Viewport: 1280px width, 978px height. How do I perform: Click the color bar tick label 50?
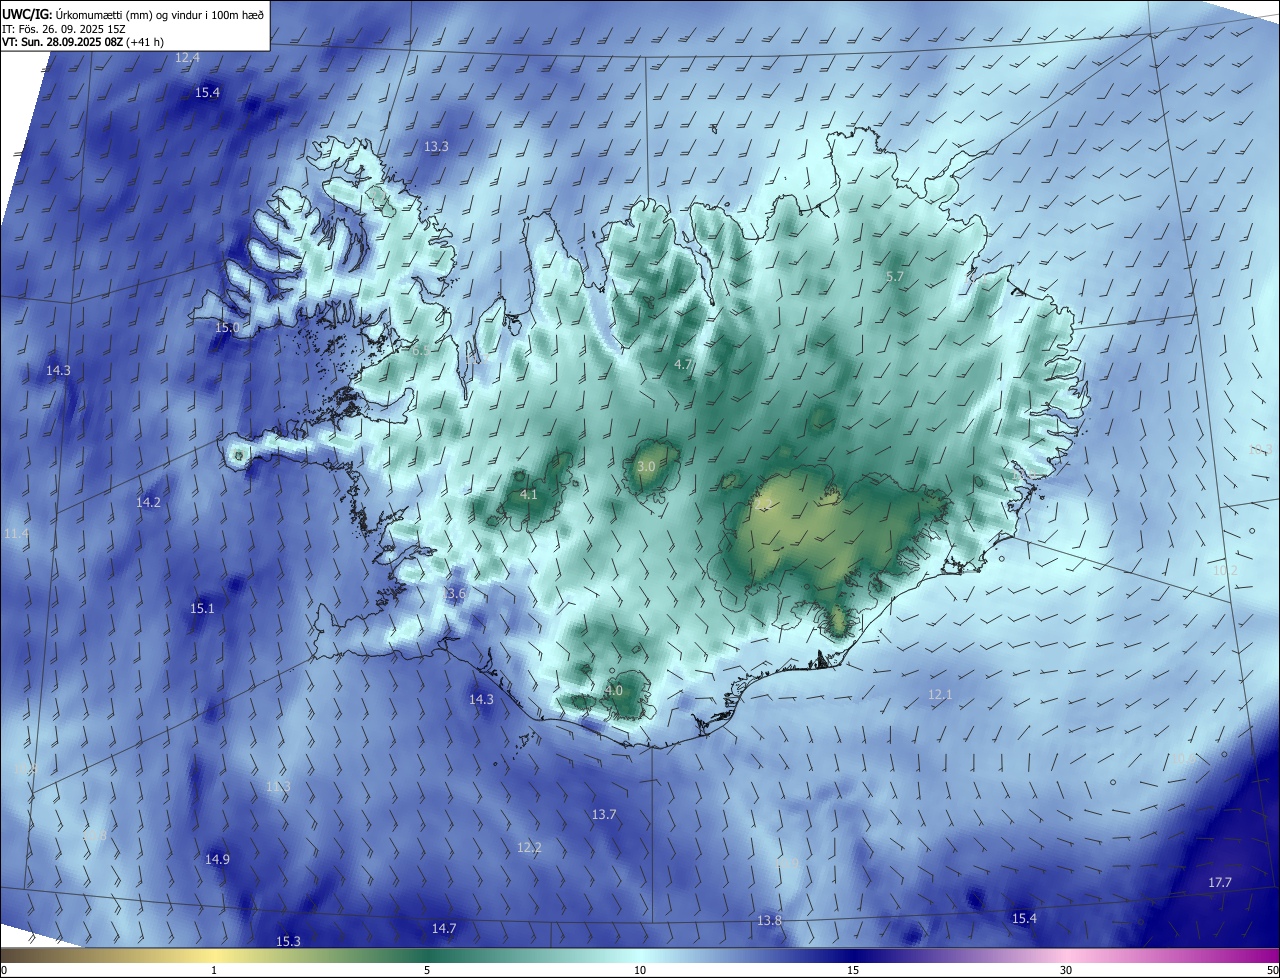(1272, 970)
